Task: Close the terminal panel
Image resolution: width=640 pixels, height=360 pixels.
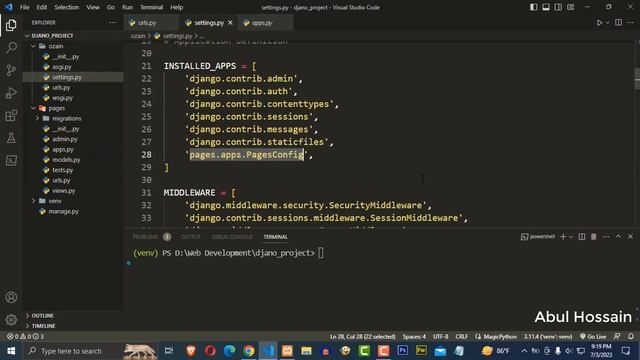Action: click(630, 237)
